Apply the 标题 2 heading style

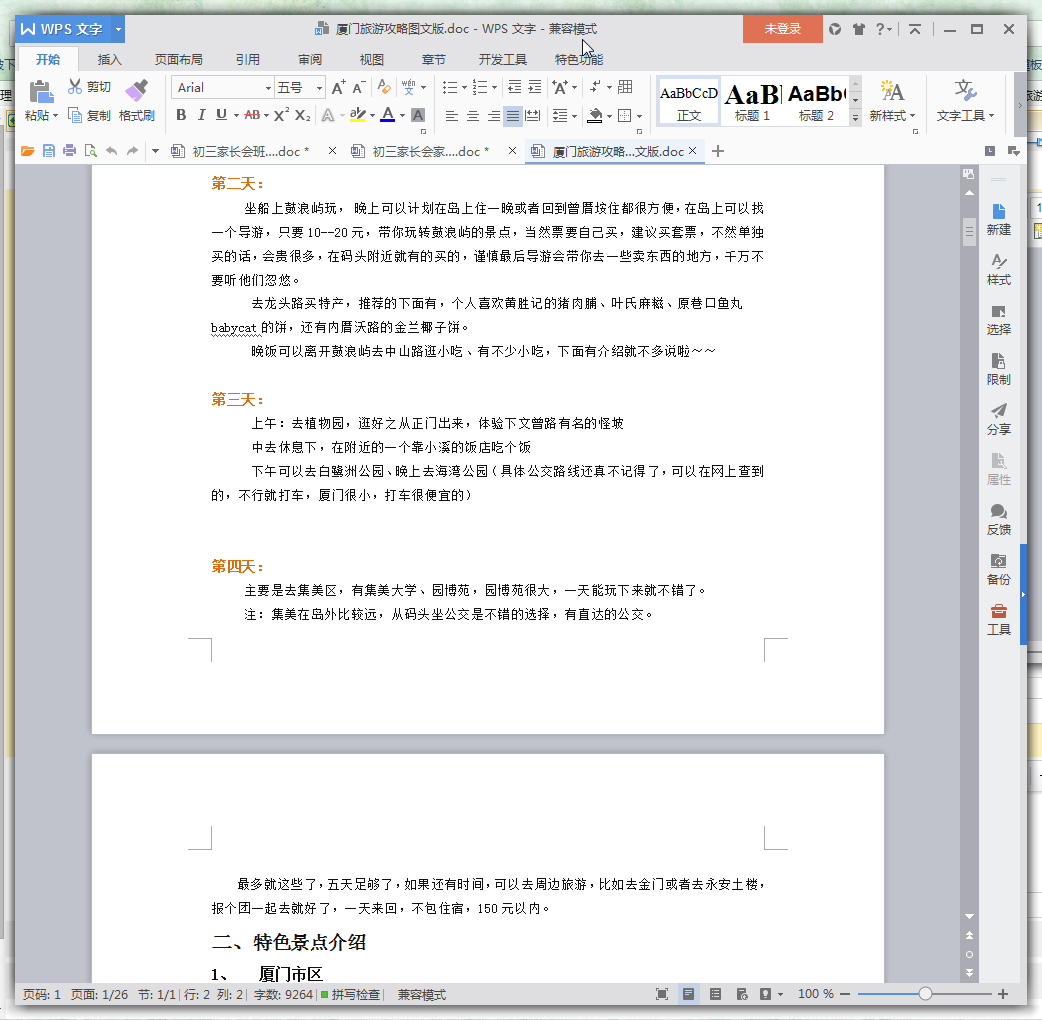click(816, 101)
